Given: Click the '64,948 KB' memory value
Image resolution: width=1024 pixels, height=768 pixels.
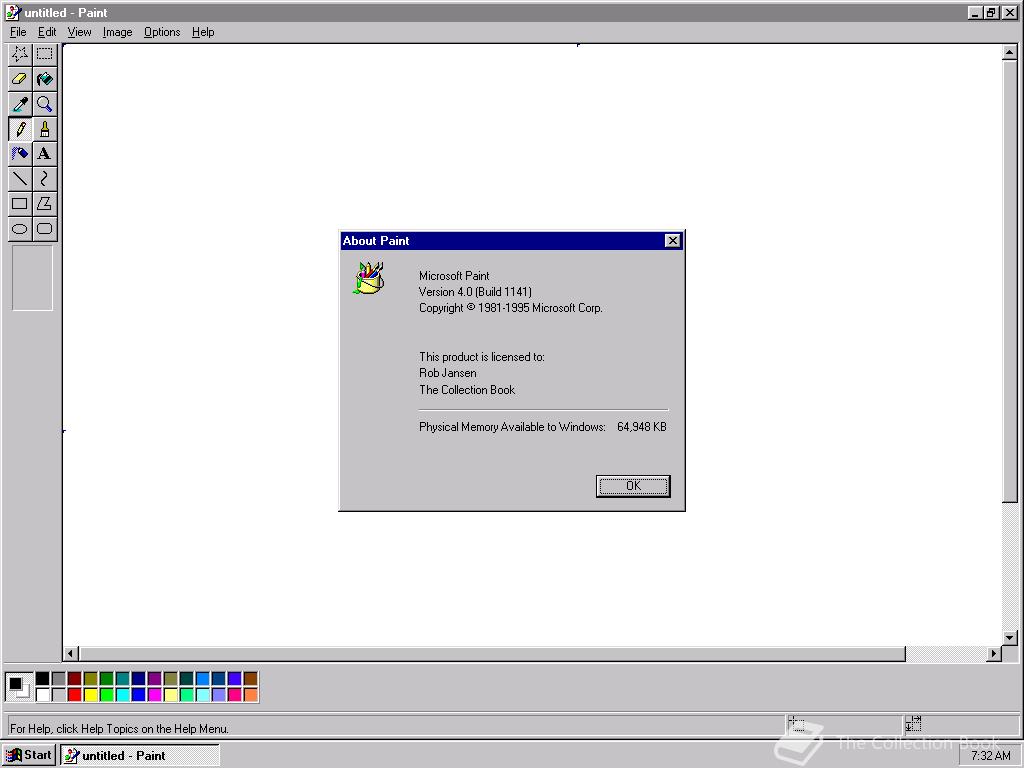Looking at the screenshot, I should pyautogui.click(x=641, y=427).
